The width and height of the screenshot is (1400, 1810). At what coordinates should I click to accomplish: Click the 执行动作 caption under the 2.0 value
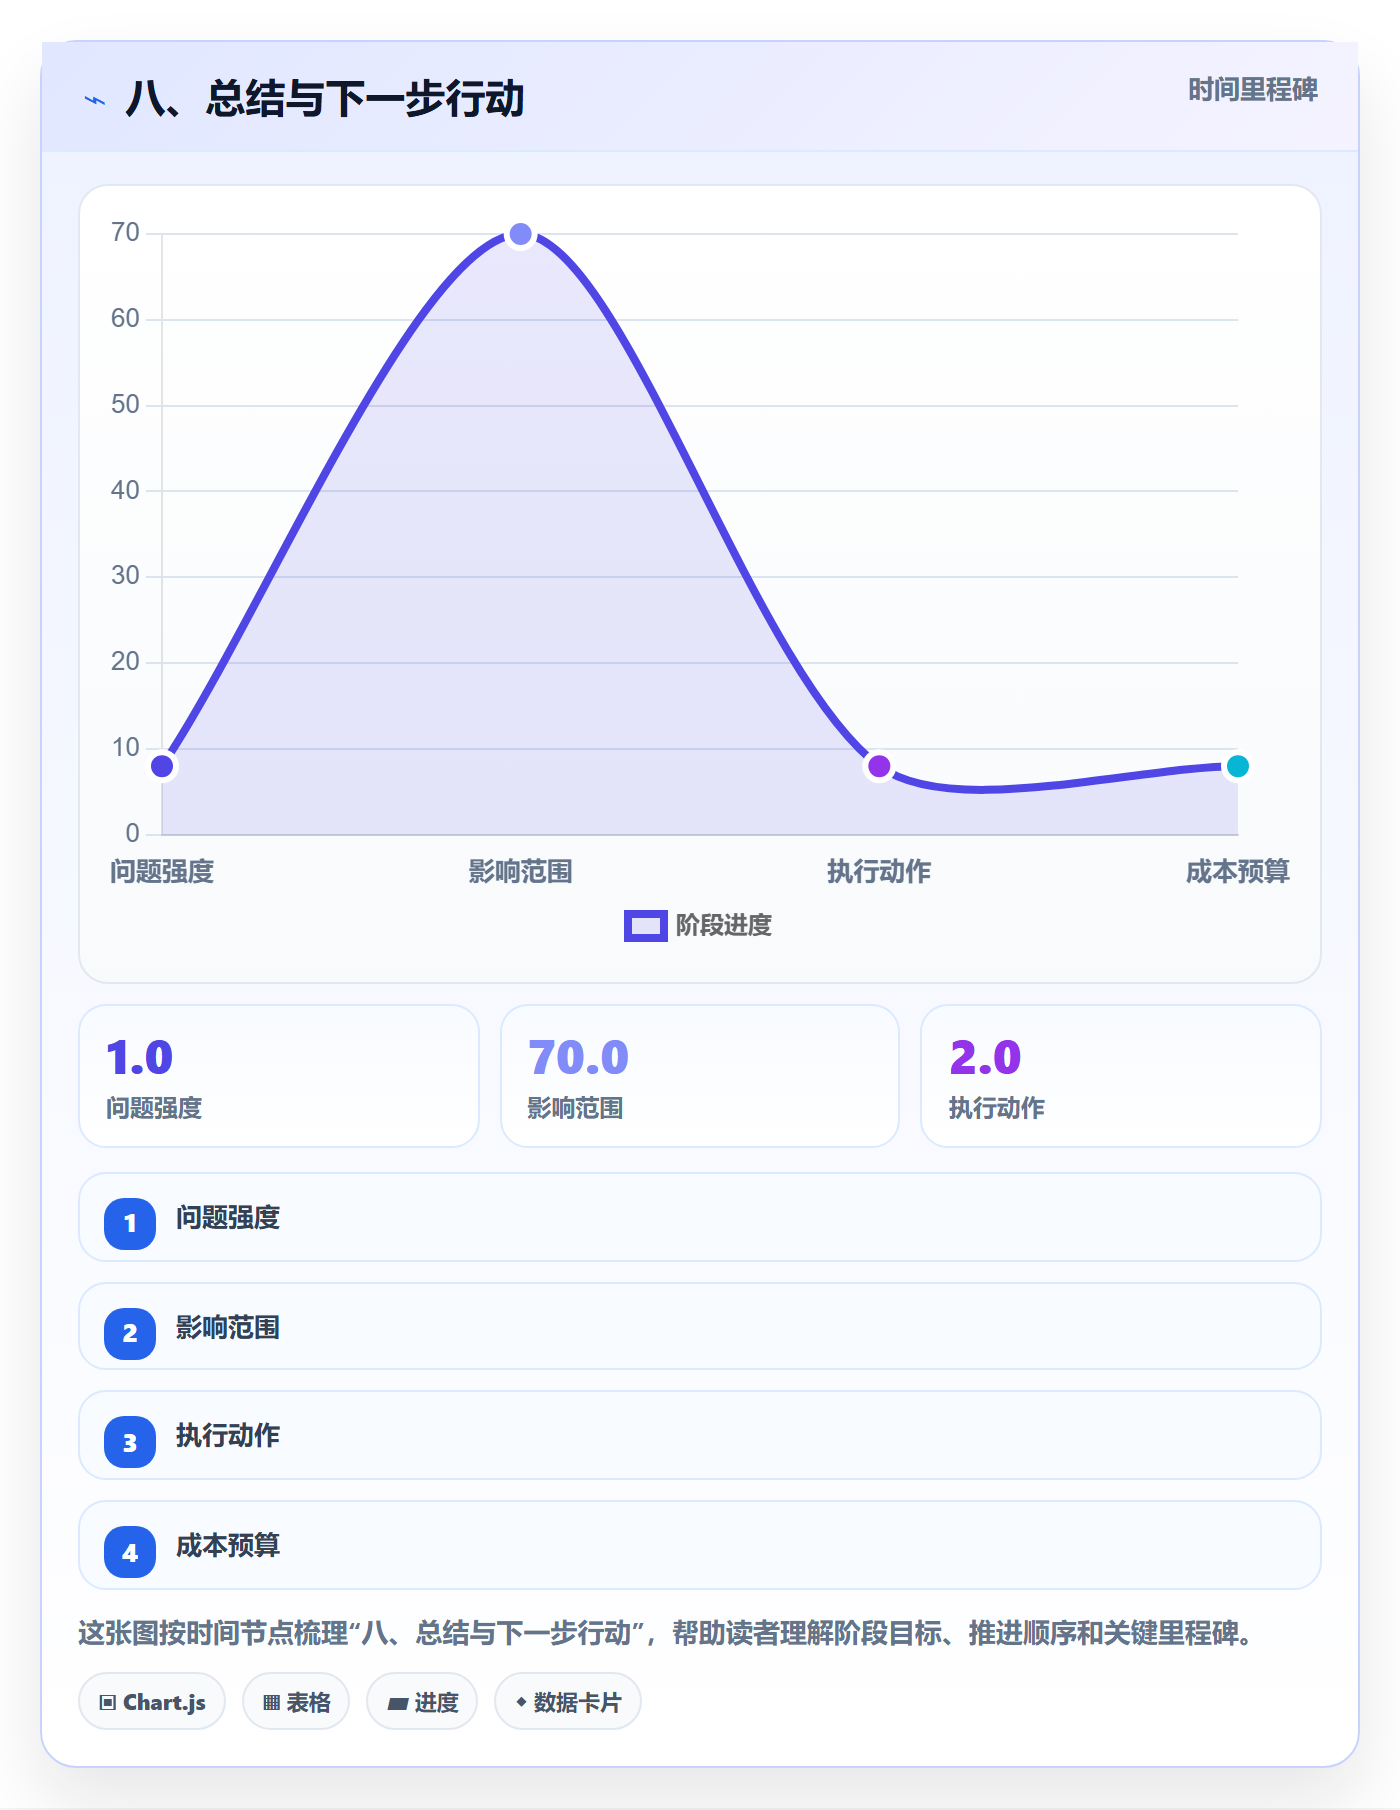[996, 1108]
